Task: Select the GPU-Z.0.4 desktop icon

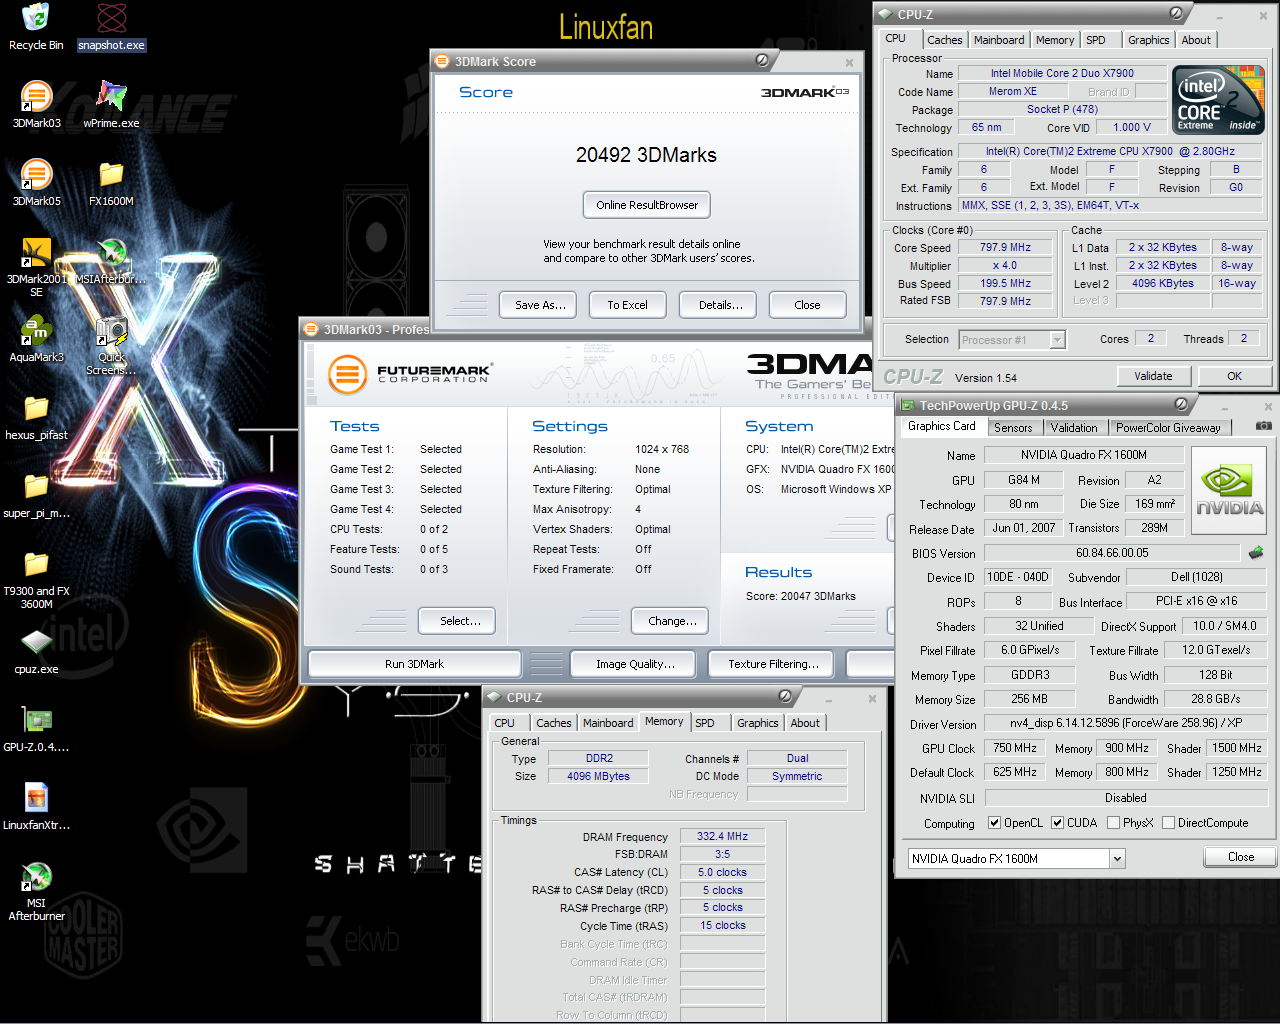Action: click(36, 729)
